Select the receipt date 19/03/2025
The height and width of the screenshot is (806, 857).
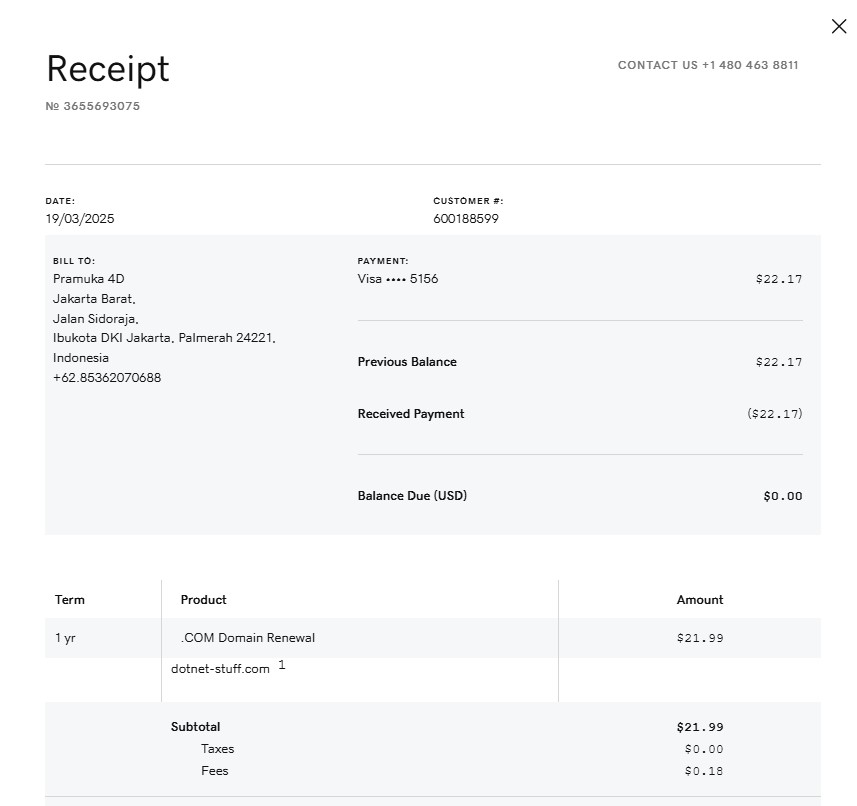coord(80,219)
